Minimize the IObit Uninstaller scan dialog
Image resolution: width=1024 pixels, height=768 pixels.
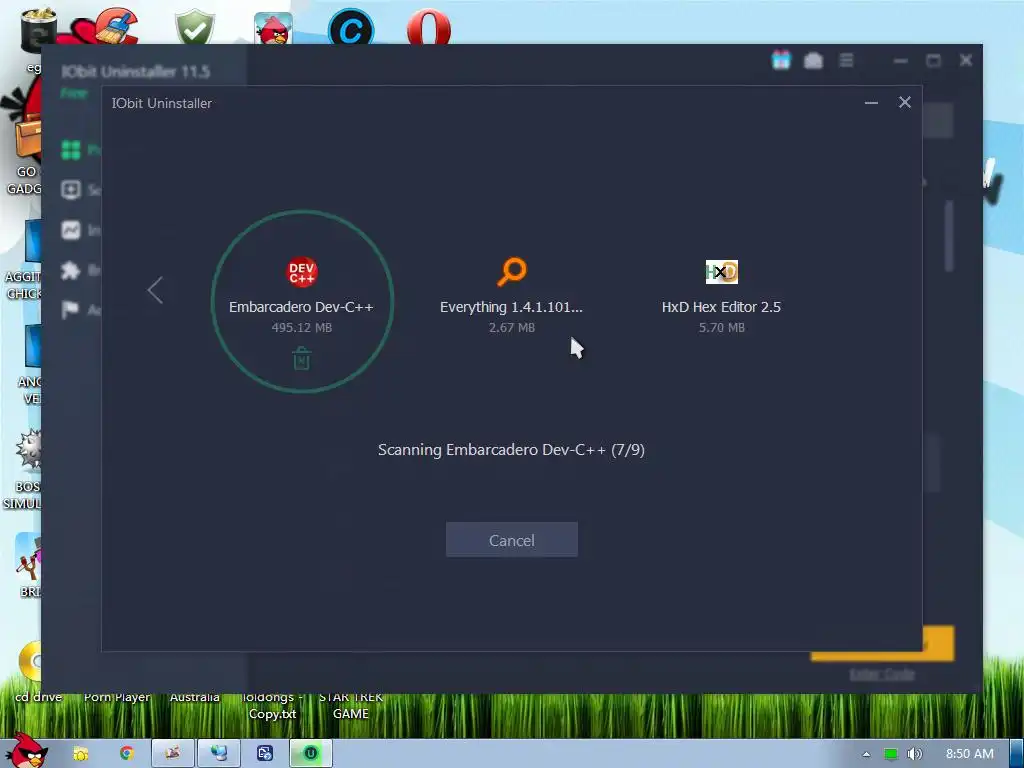(871, 103)
